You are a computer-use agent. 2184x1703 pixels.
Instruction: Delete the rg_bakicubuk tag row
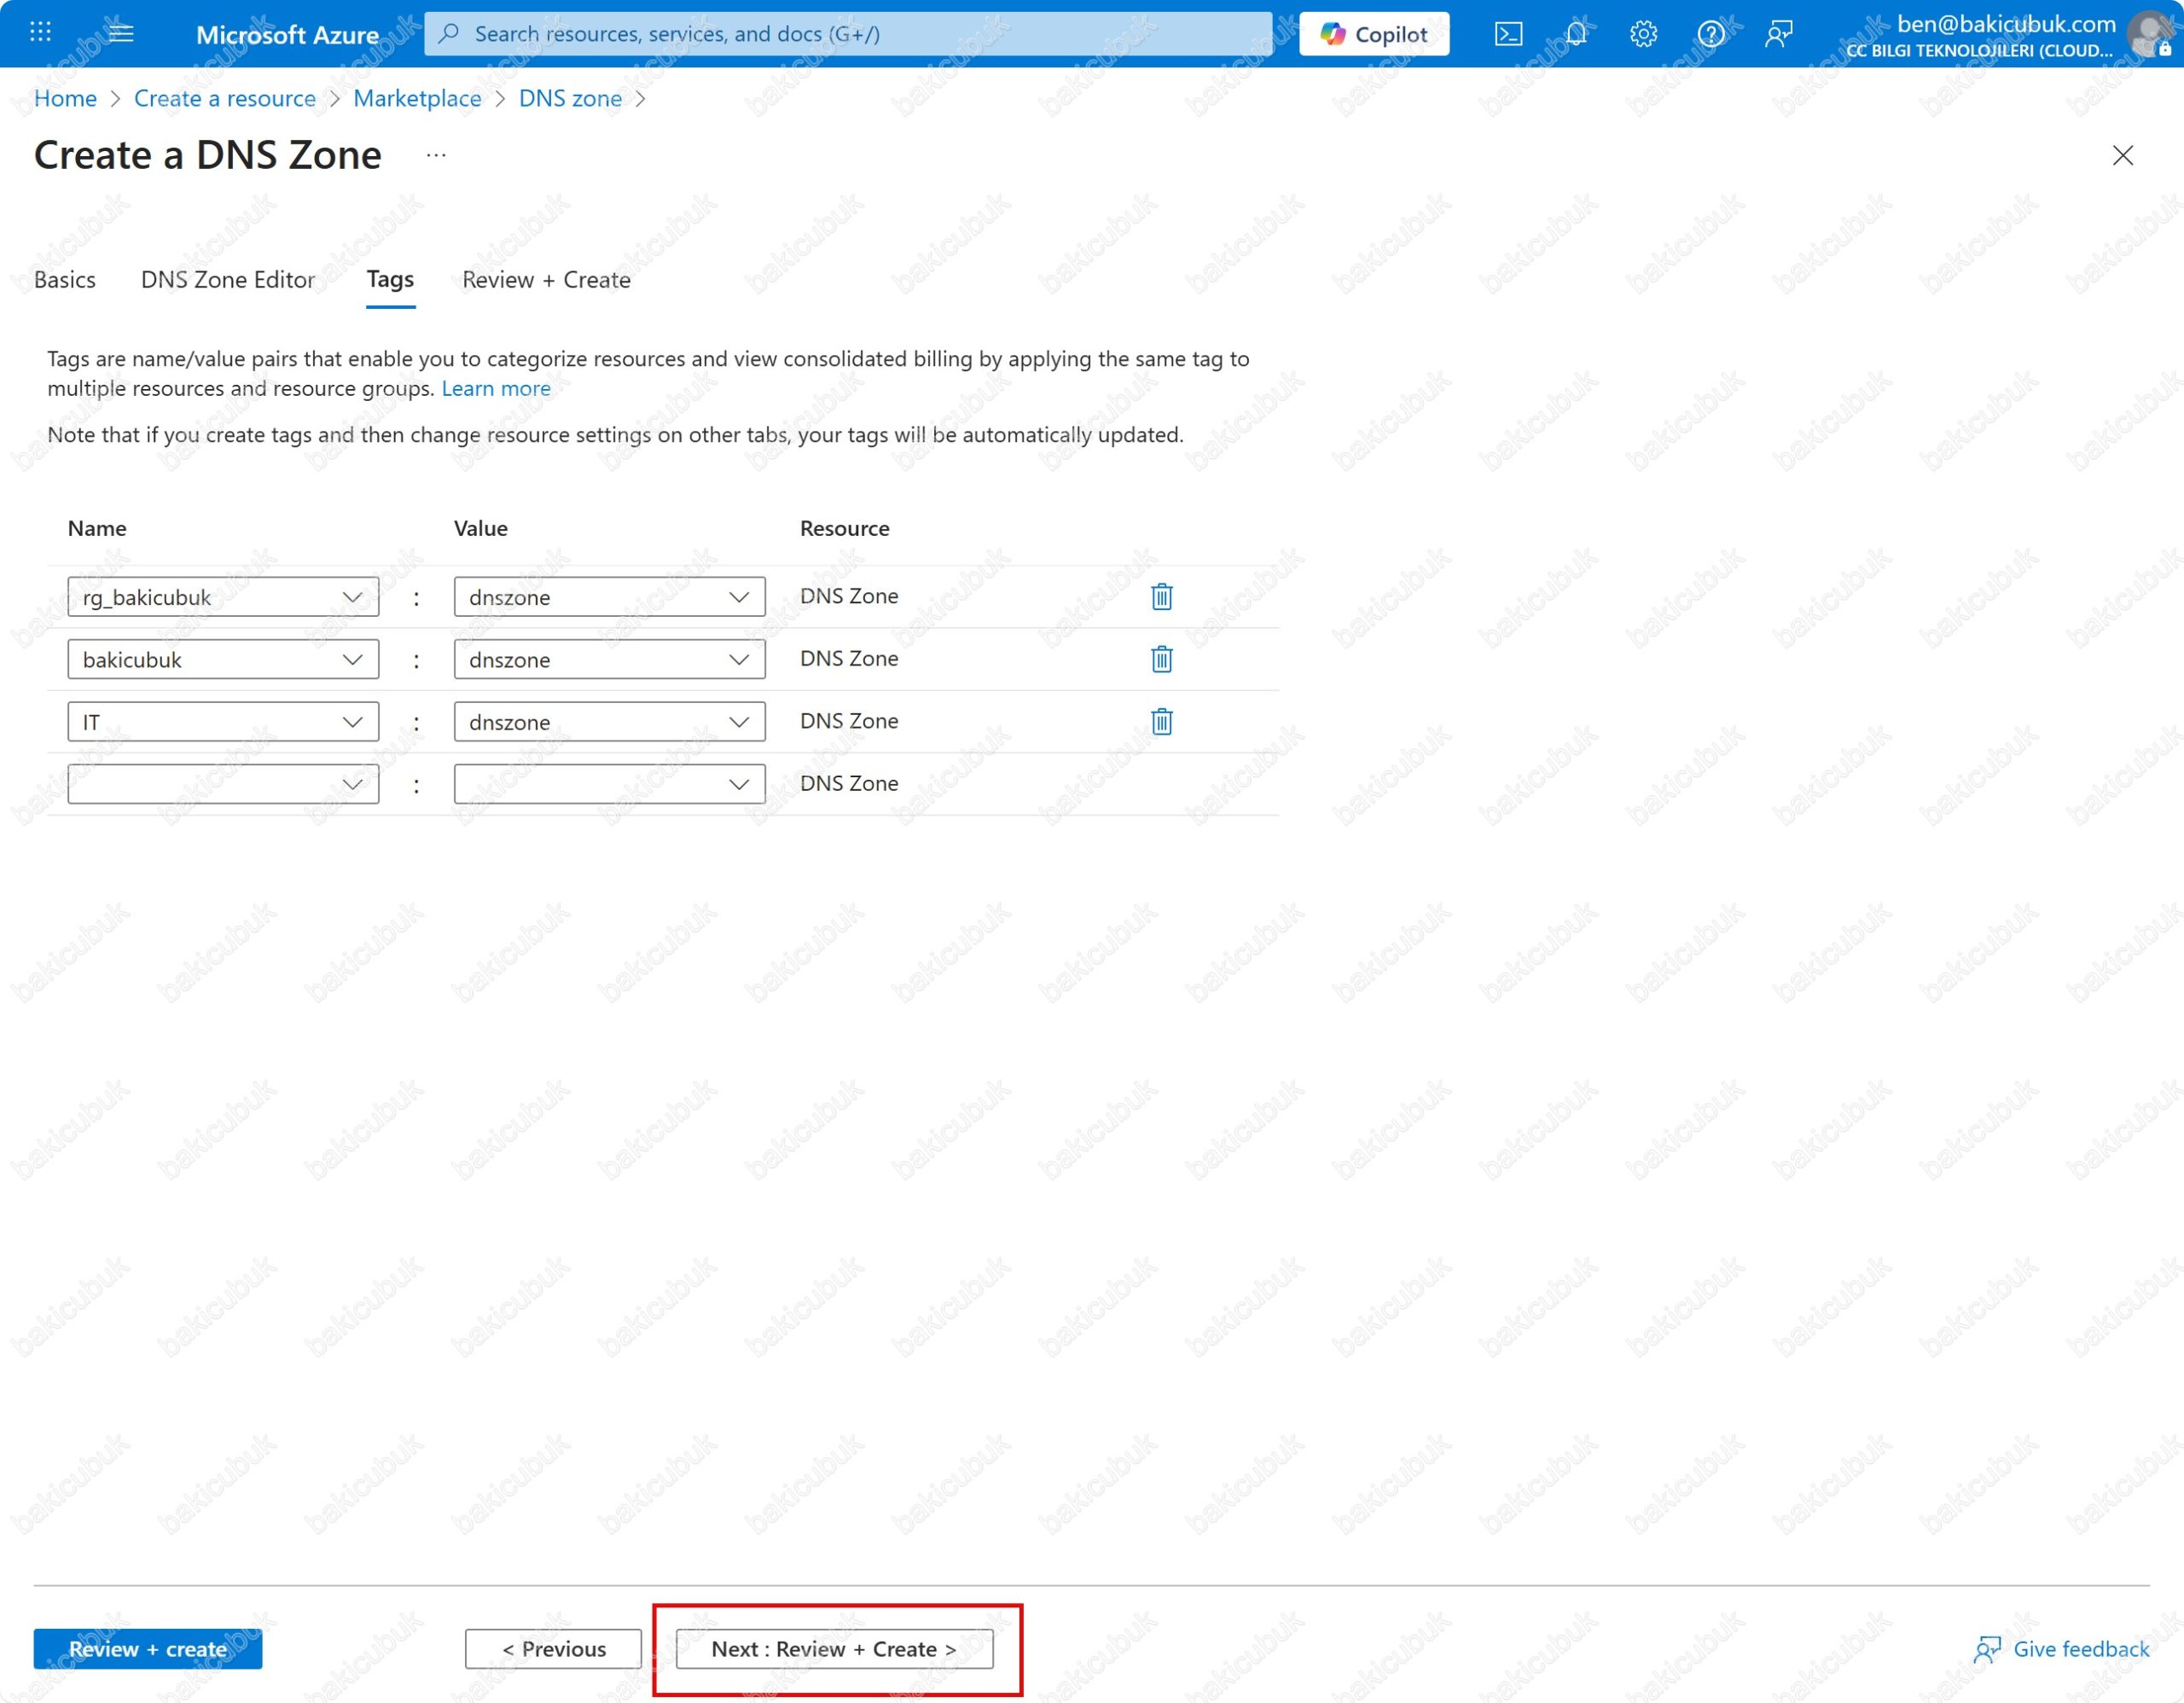1161,597
